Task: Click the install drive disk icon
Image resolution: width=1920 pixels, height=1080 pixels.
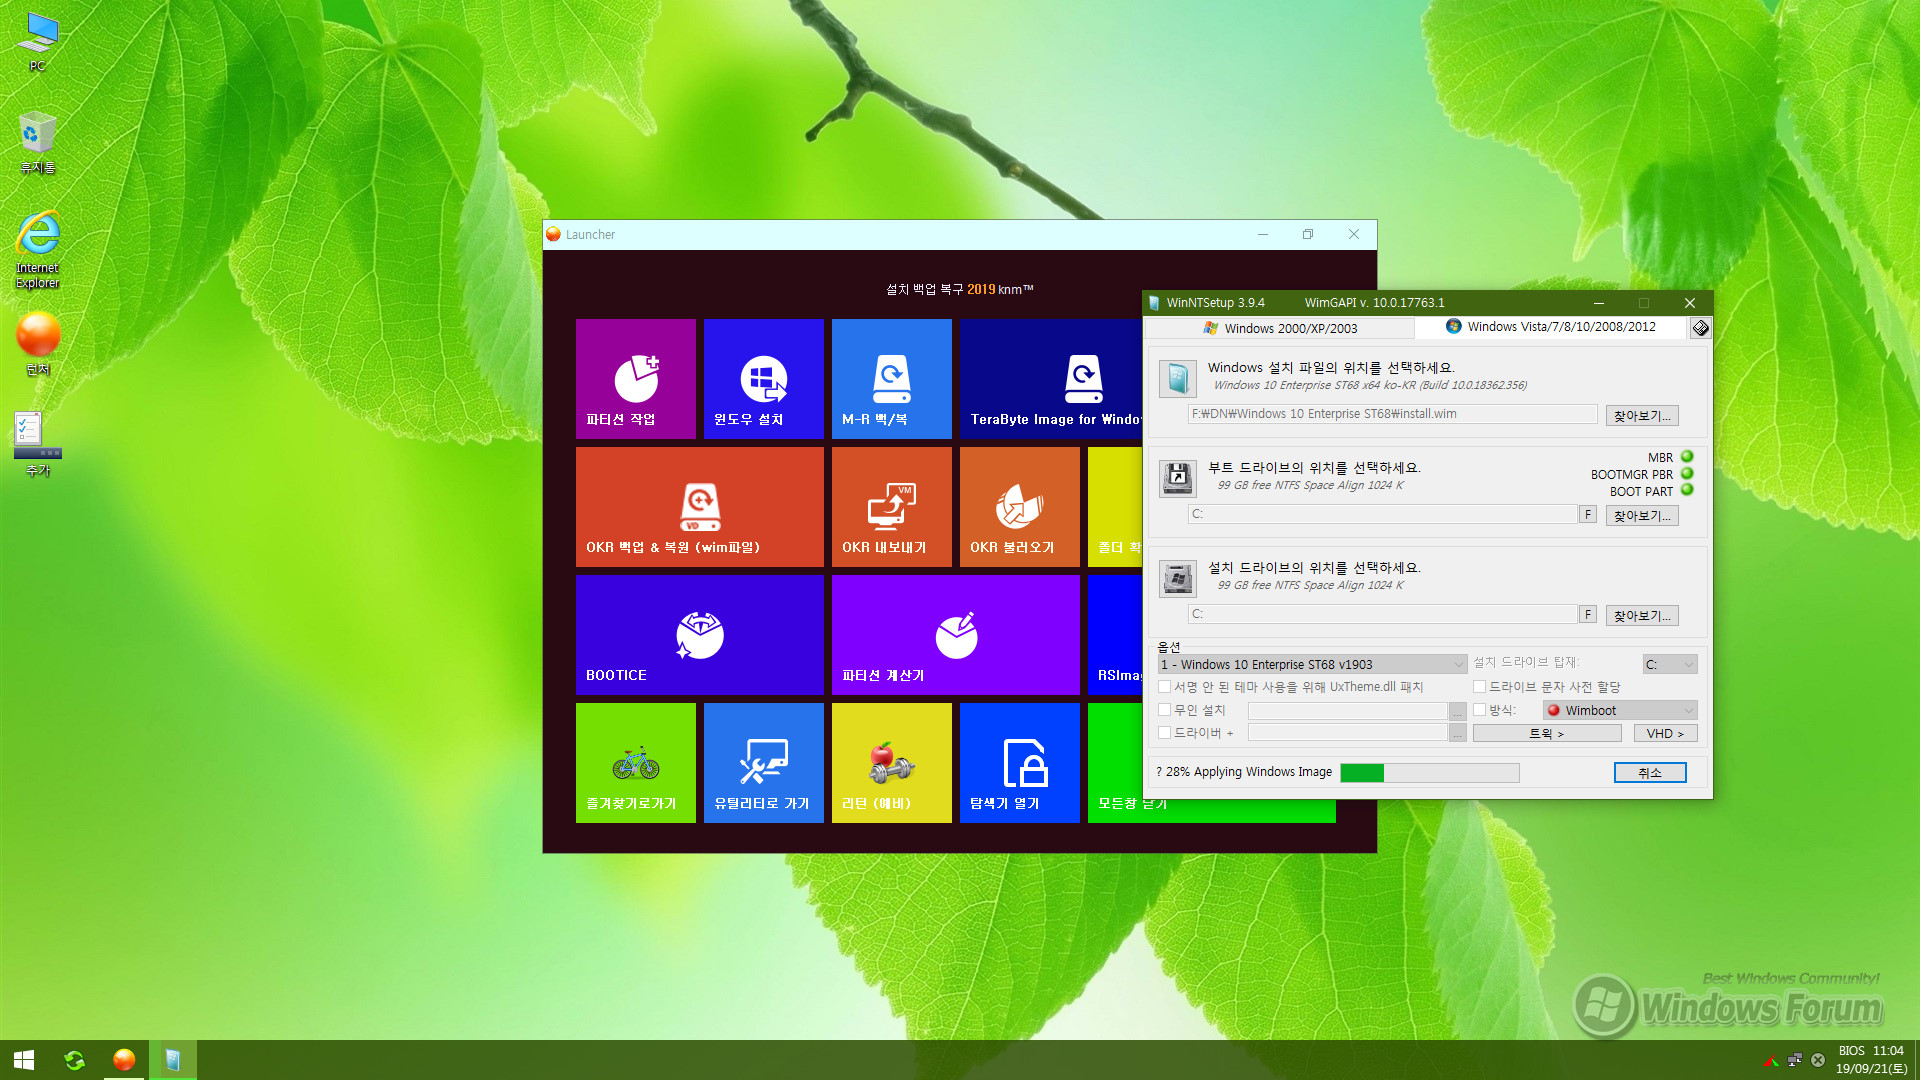Action: (1177, 578)
